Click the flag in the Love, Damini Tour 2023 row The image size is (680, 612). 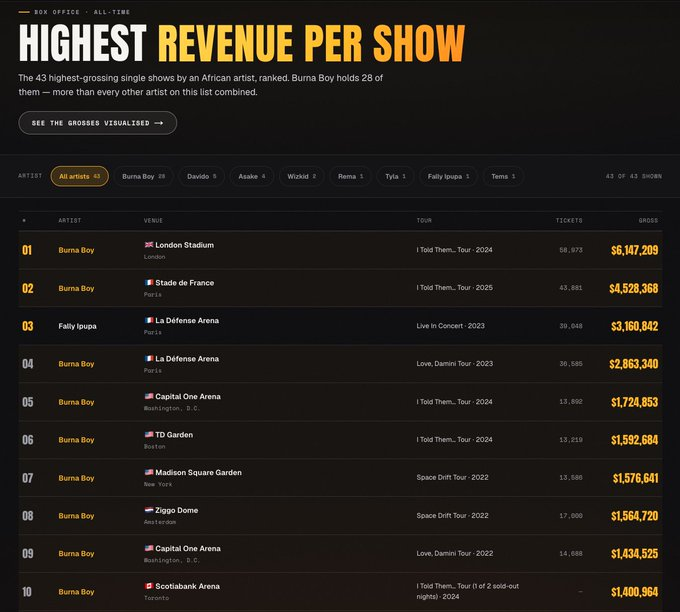point(149,358)
